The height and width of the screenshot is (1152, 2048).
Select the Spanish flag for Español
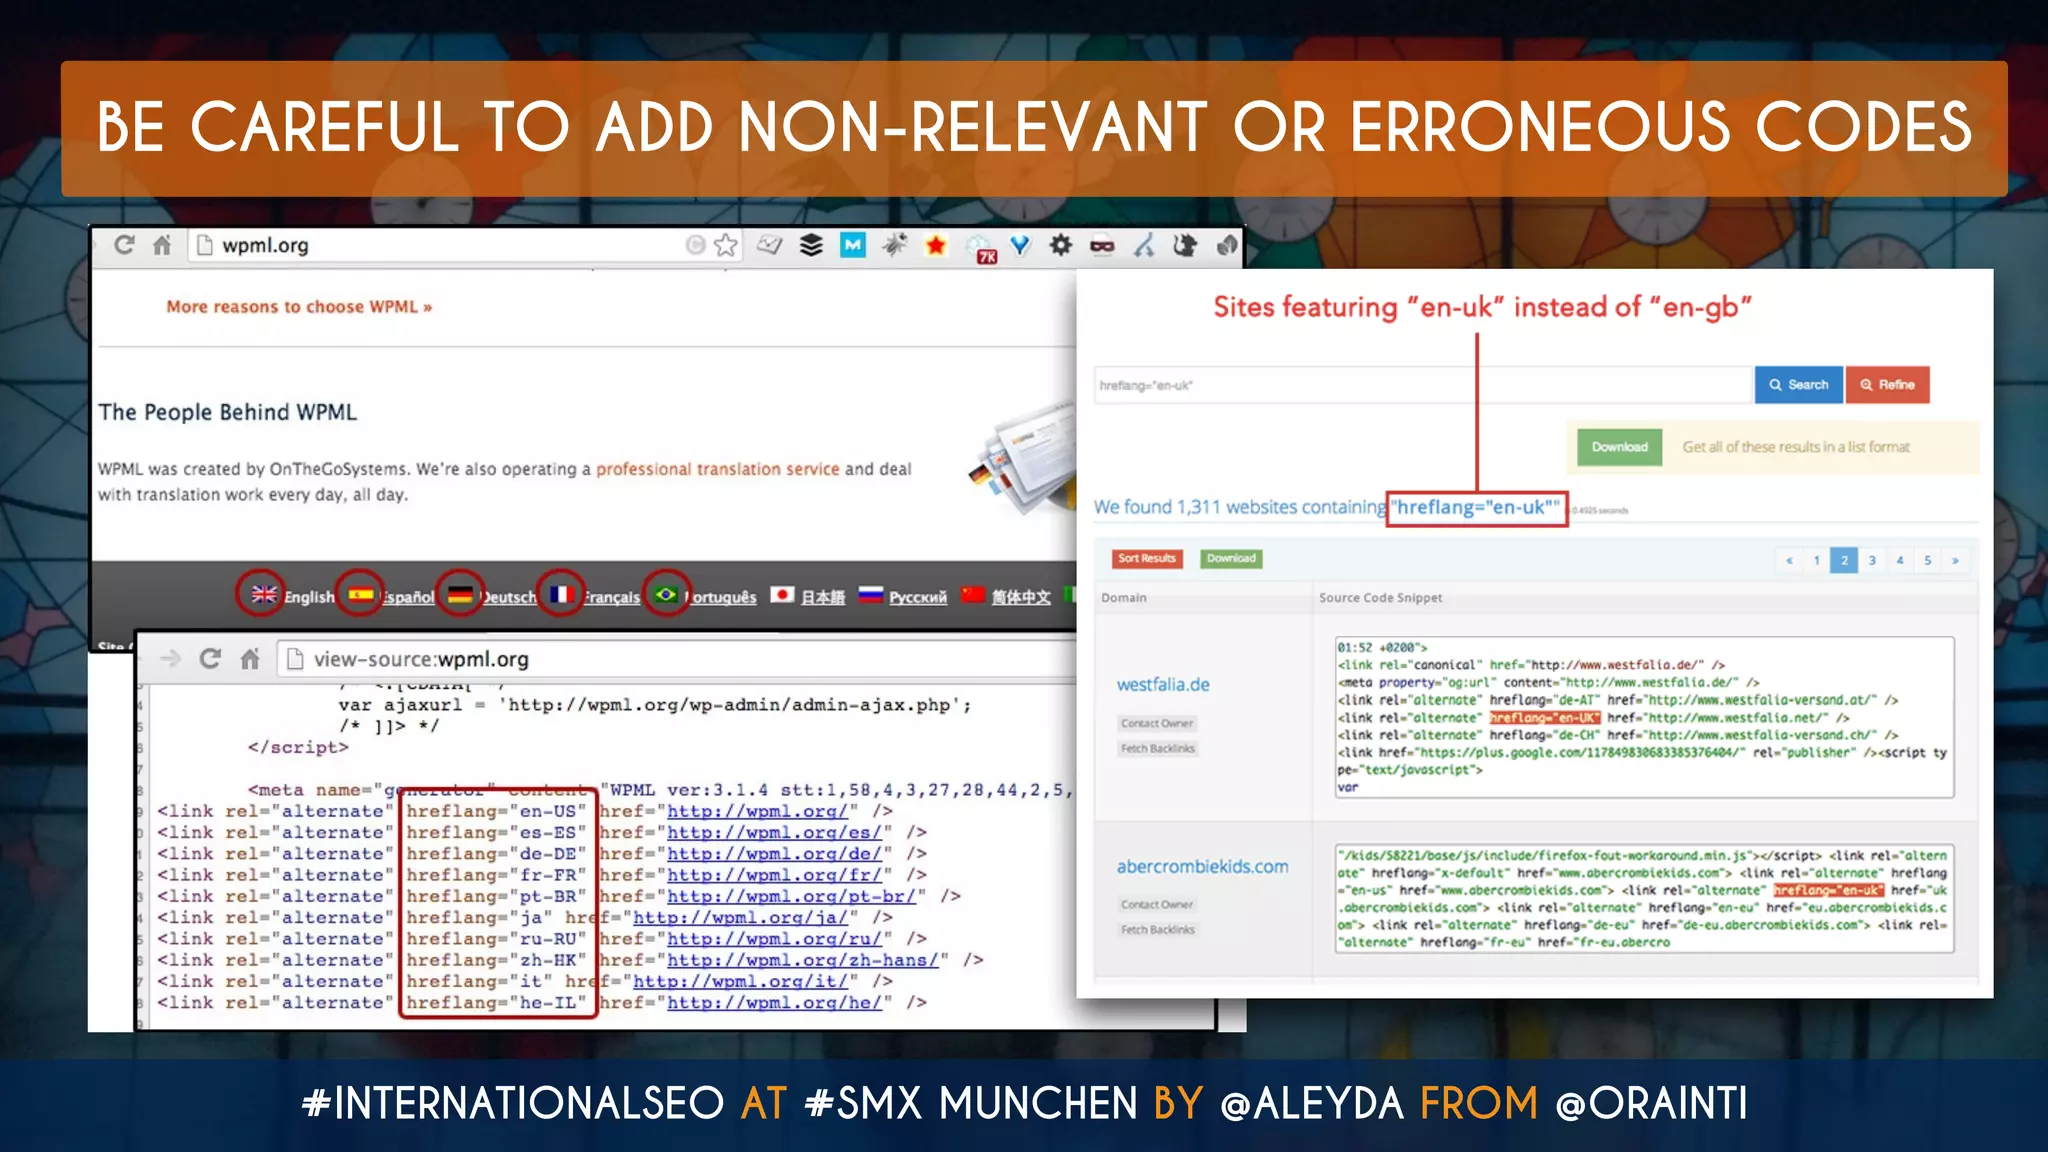360,595
